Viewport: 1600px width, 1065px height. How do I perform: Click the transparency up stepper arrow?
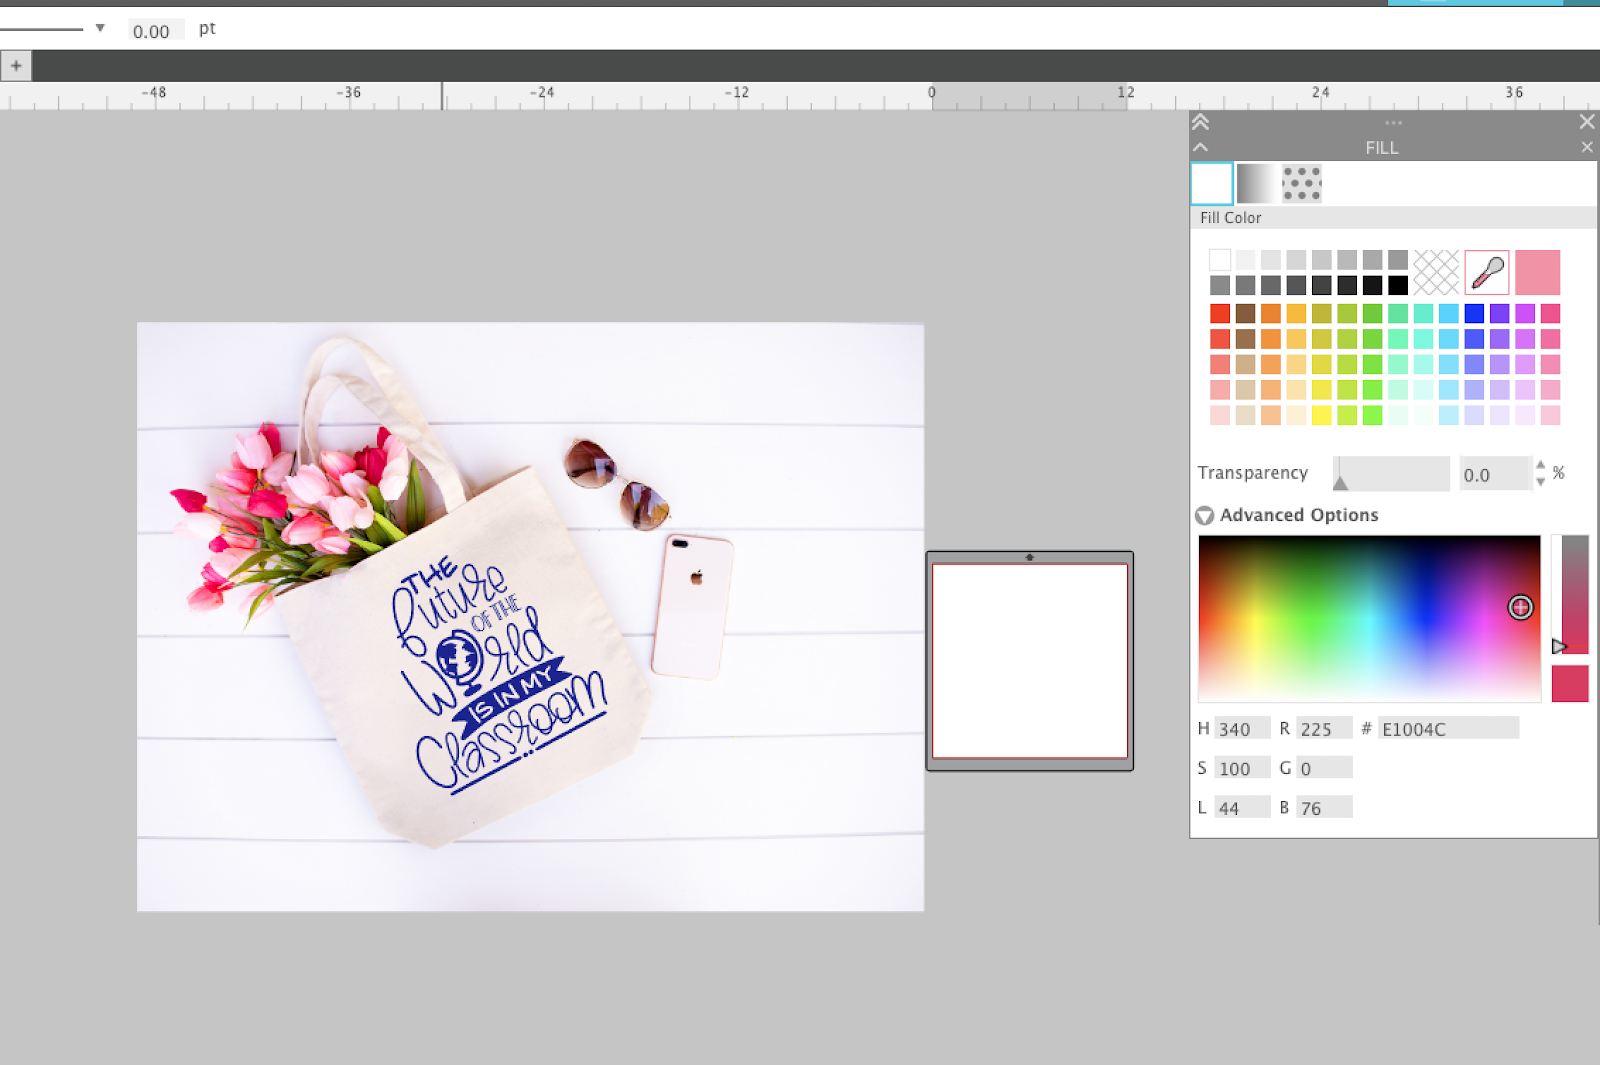pyautogui.click(x=1540, y=468)
